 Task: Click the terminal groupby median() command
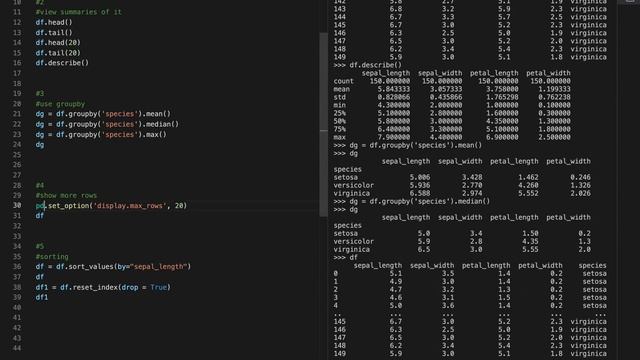click(411, 201)
